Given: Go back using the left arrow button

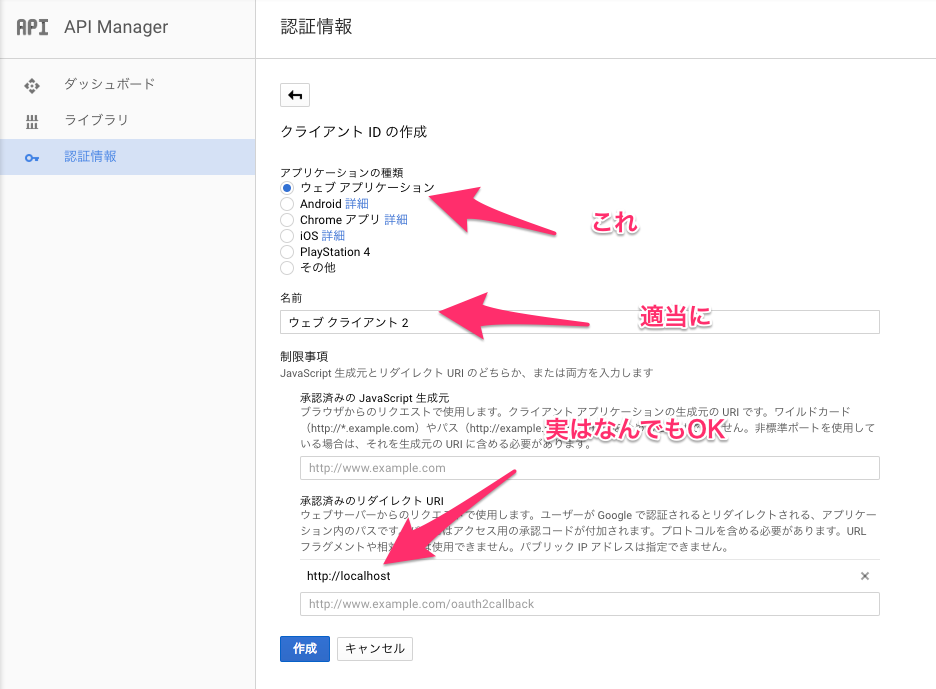Looking at the screenshot, I should (295, 95).
